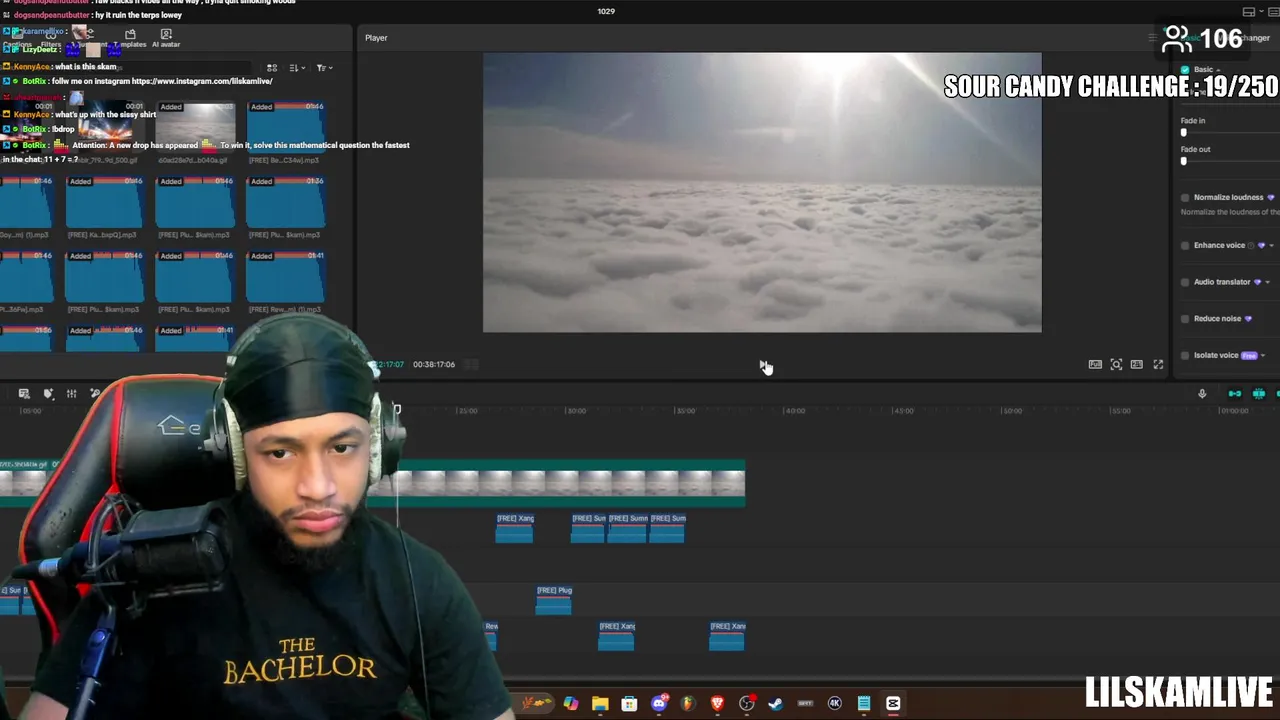Click the timeline playhead marker
Image resolution: width=1280 pixels, height=720 pixels.
tap(397, 409)
